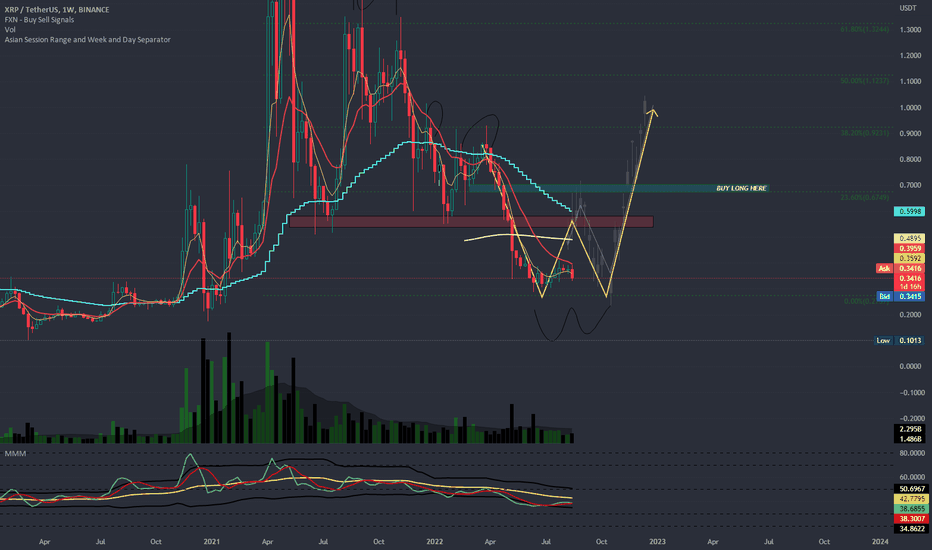Screen dimensions: 932x550
Task: Click the 'Ask' price label
Action: coord(884,269)
